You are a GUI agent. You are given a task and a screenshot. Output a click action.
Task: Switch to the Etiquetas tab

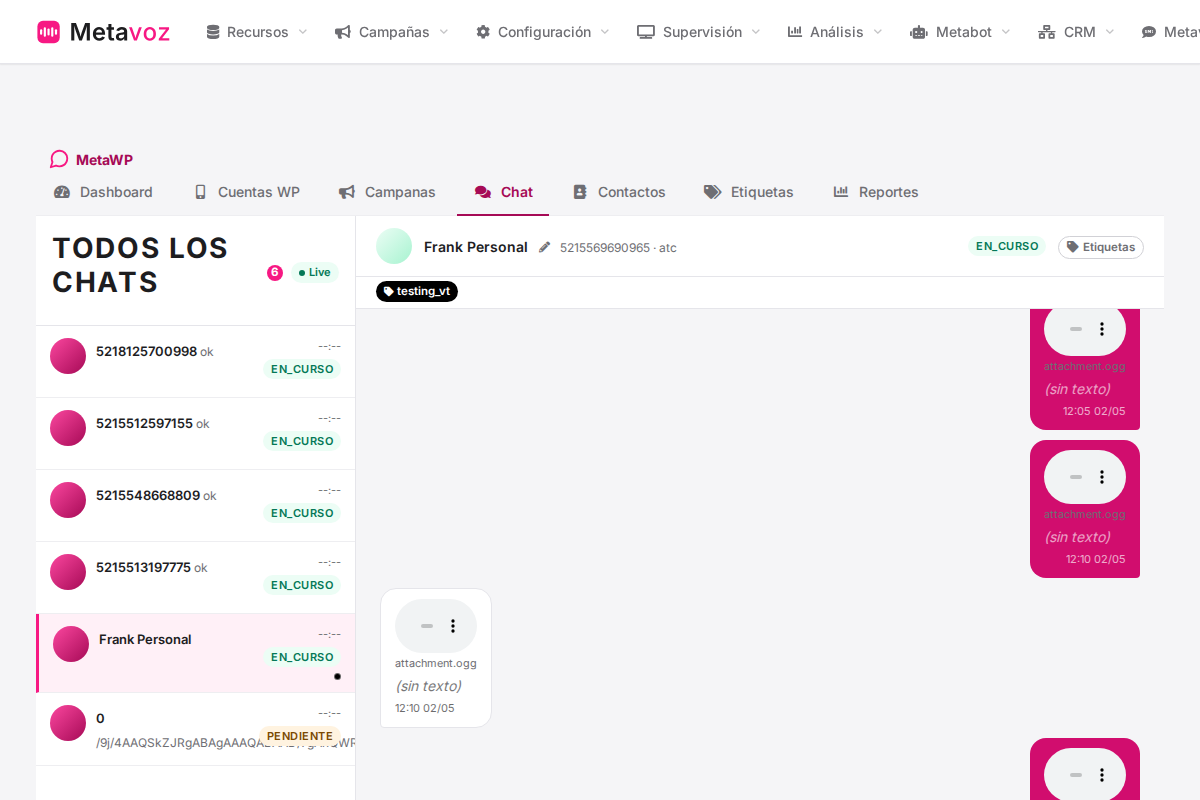tap(748, 192)
